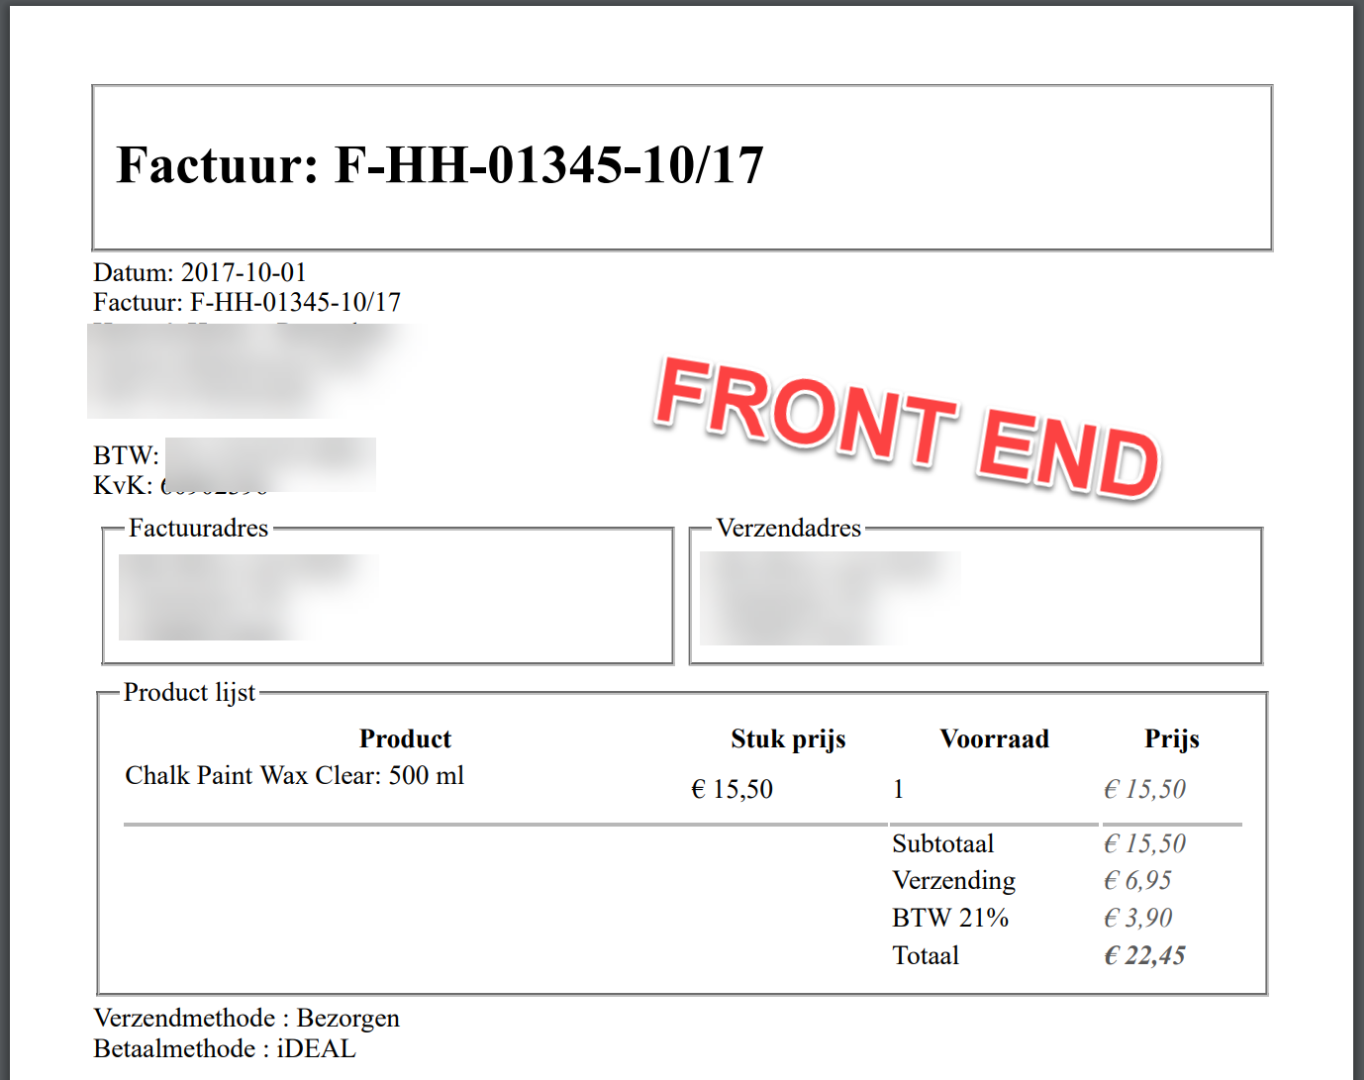Click the Subtotaal label
The width and height of the screenshot is (1364, 1080).
click(x=943, y=844)
